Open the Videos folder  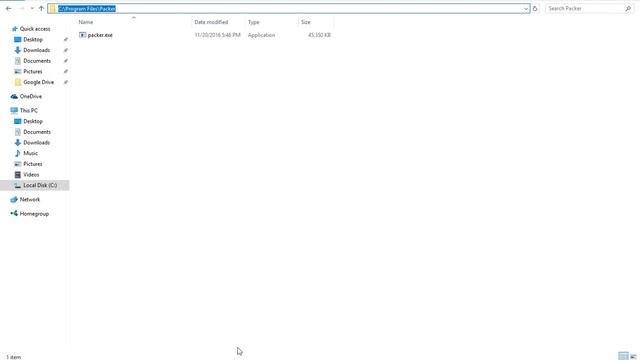(x=31, y=174)
